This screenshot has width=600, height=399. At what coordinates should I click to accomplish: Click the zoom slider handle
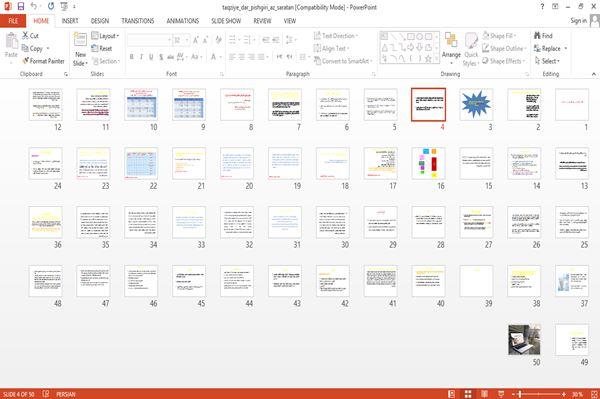(x=519, y=394)
